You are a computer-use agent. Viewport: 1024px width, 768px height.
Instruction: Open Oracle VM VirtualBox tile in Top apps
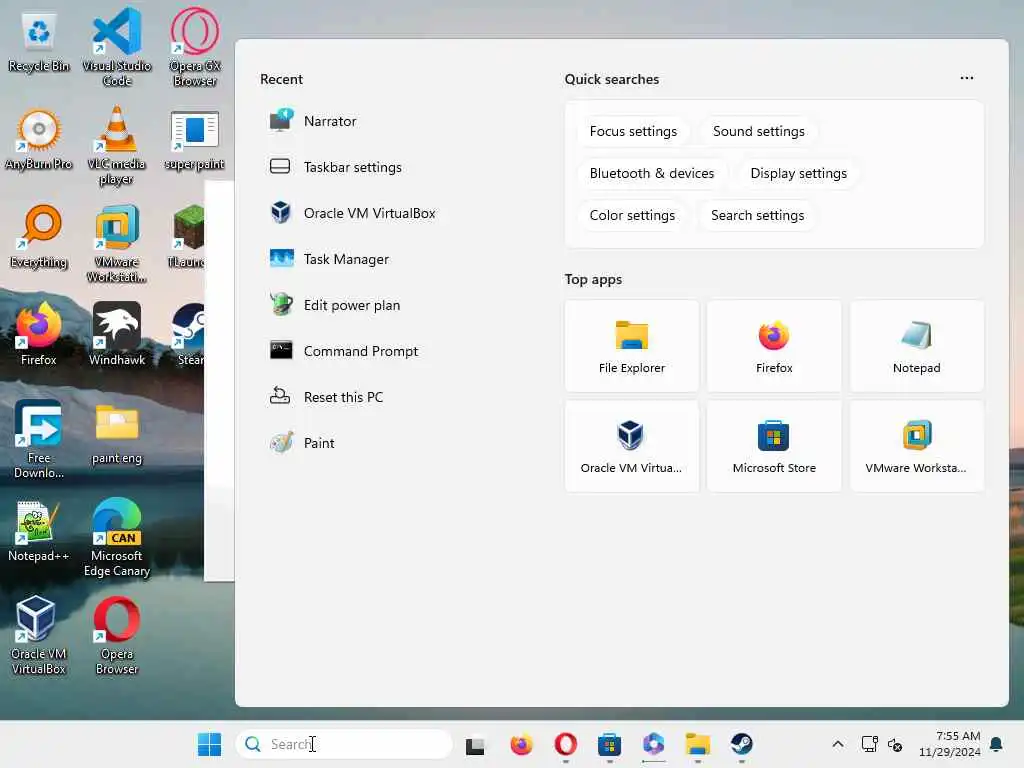click(x=632, y=446)
